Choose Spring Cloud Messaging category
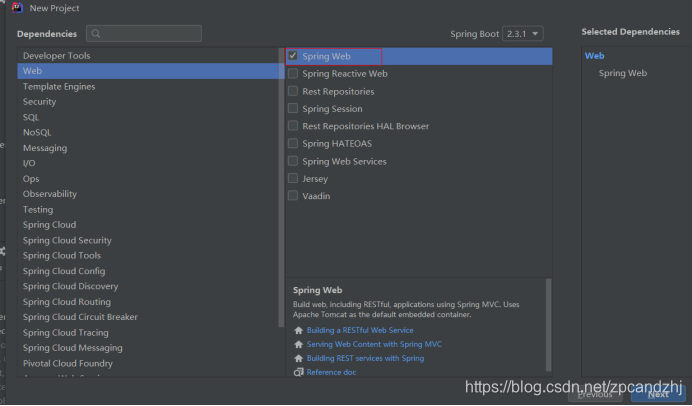692x406 pixels. click(148, 348)
